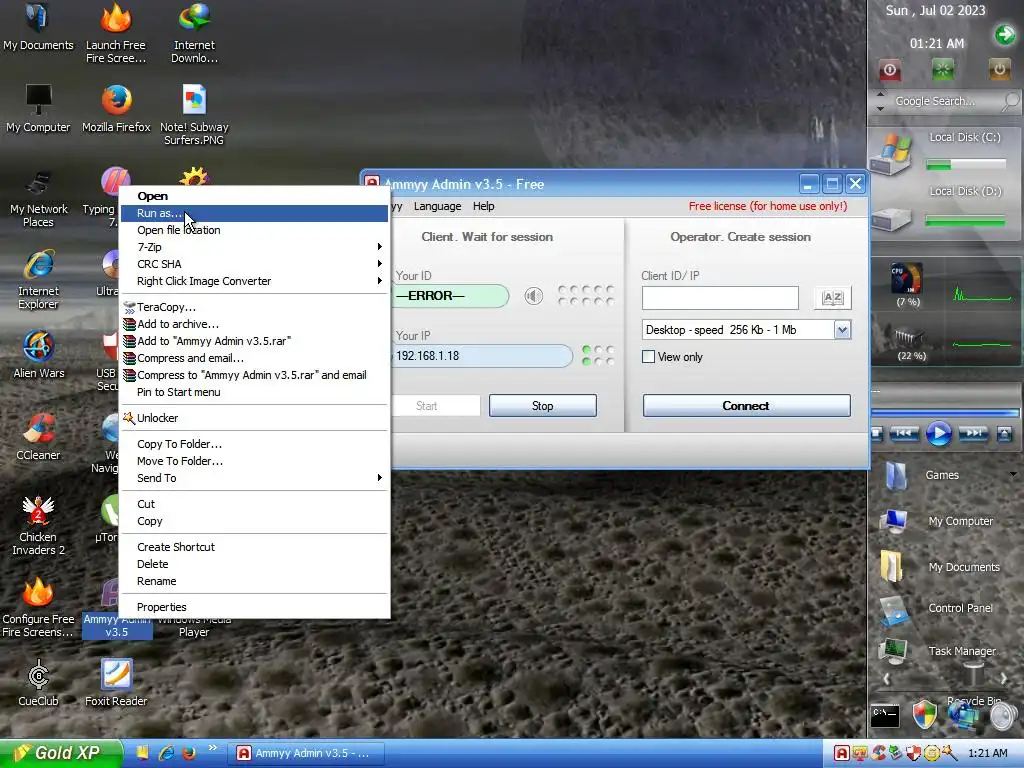
Task: Expand the 7-Zip submenu
Action: pyautogui.click(x=255, y=247)
